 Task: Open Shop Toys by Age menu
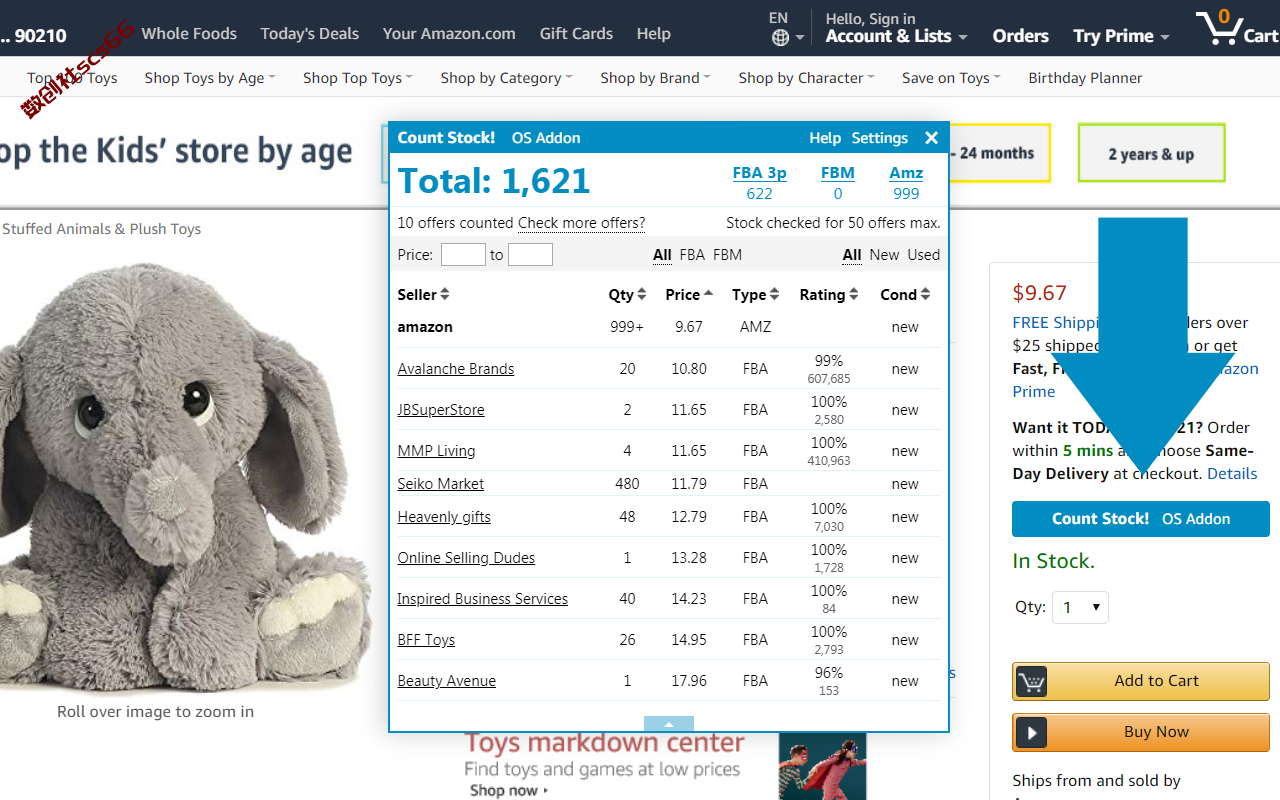pyautogui.click(x=209, y=78)
